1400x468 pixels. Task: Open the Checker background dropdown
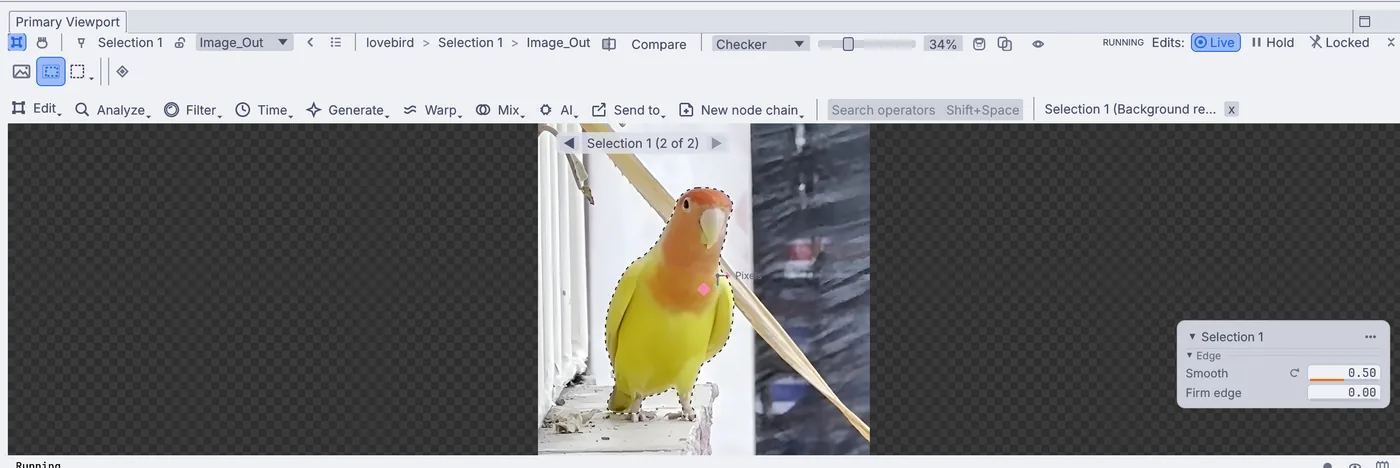[x=761, y=44]
